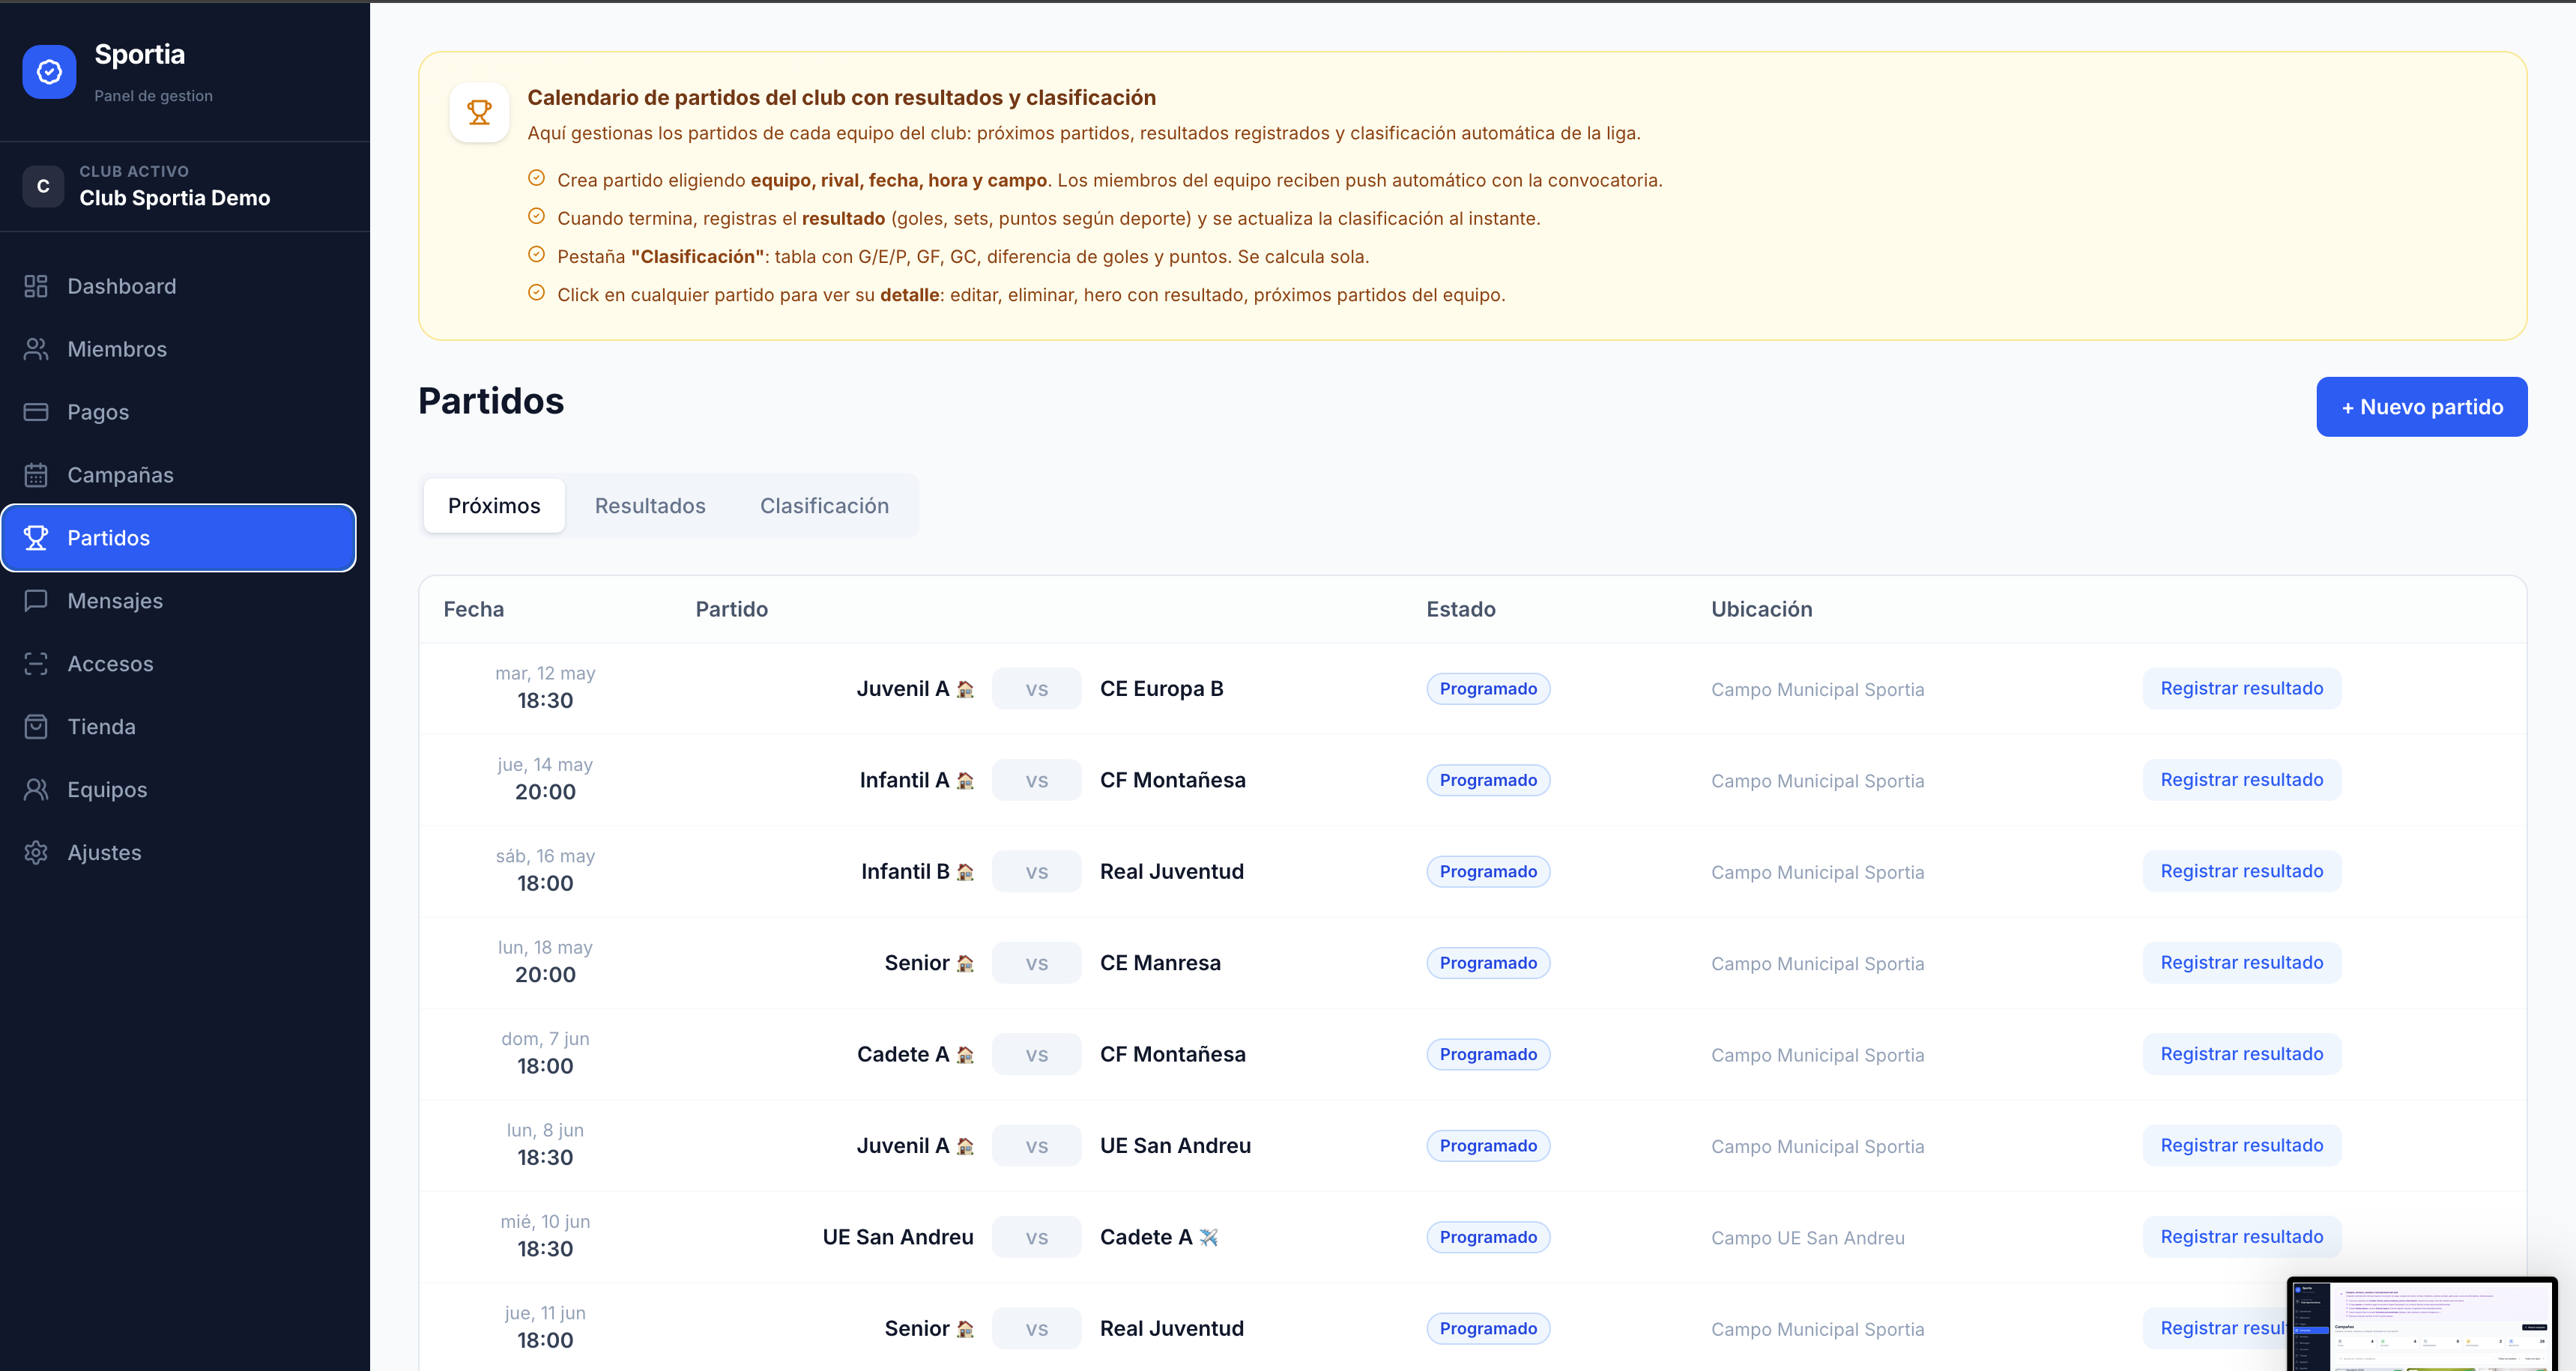
Task: Register result for UE San Andreu vs Cadete A
Action: (x=2241, y=1237)
